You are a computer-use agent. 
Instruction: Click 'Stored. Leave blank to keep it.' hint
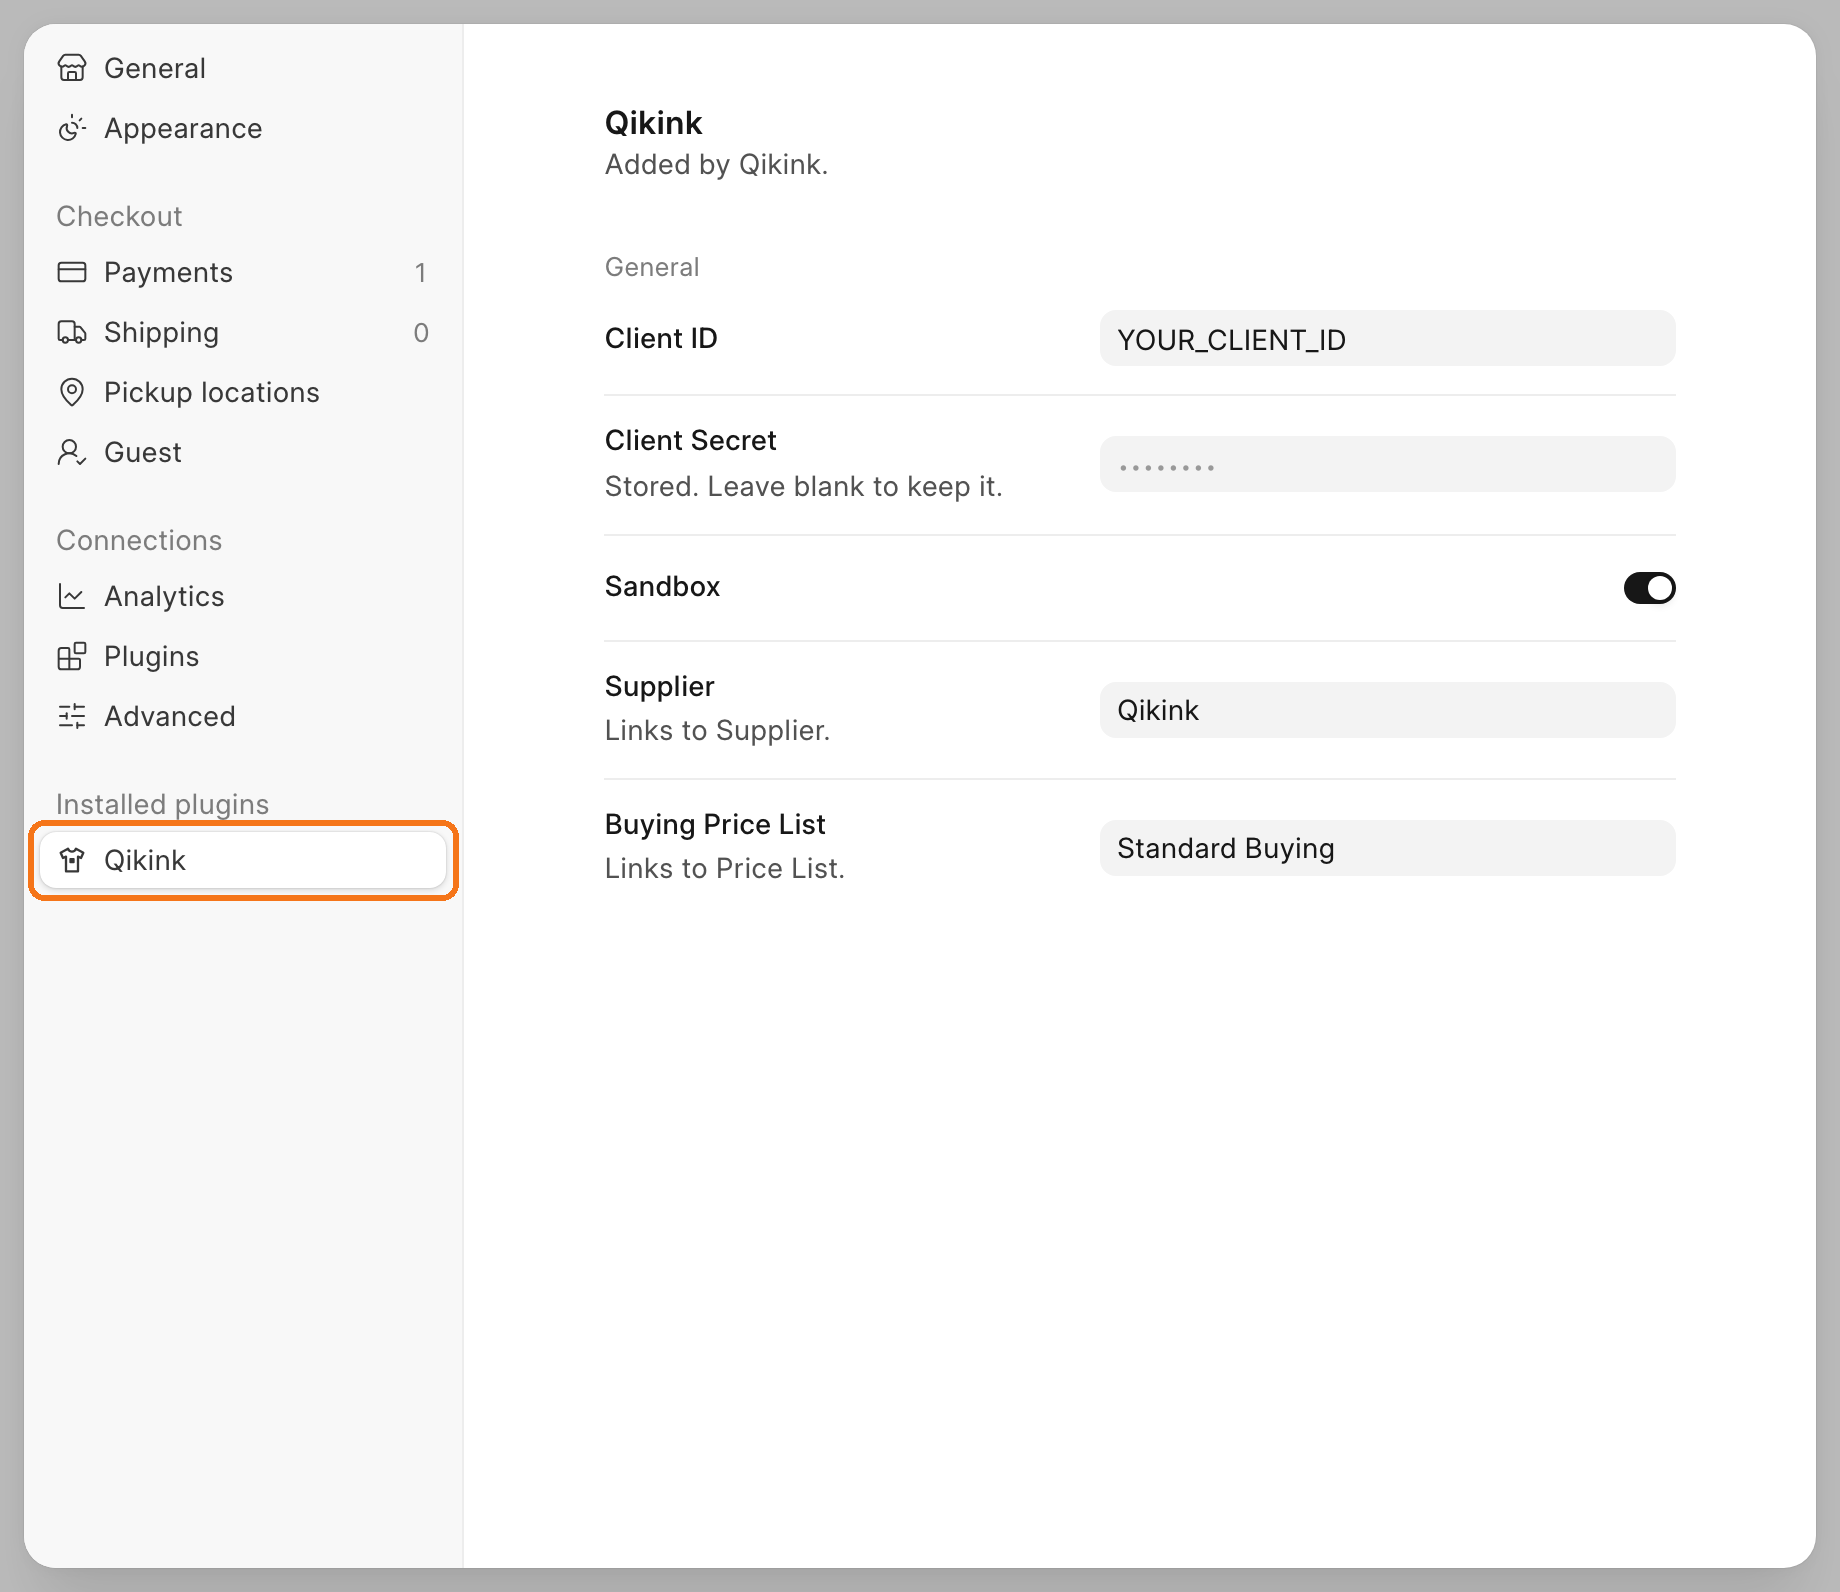coord(803,486)
